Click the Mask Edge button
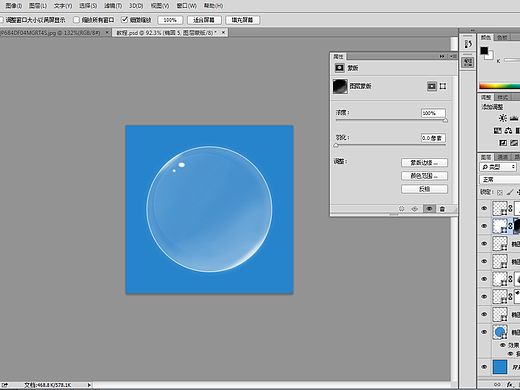This screenshot has width=520, height=390. (424, 163)
